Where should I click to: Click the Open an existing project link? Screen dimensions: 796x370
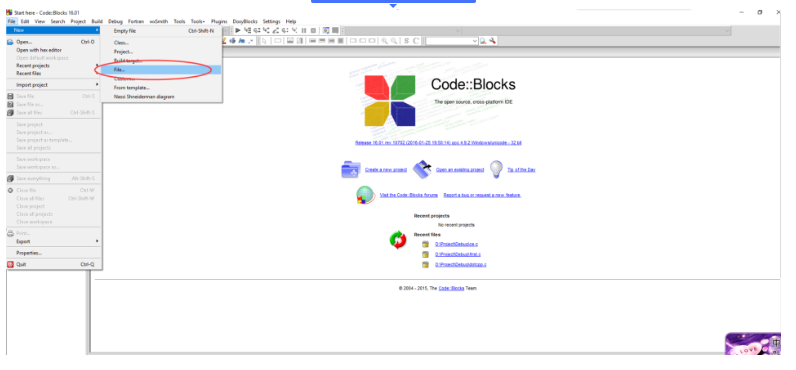point(460,170)
